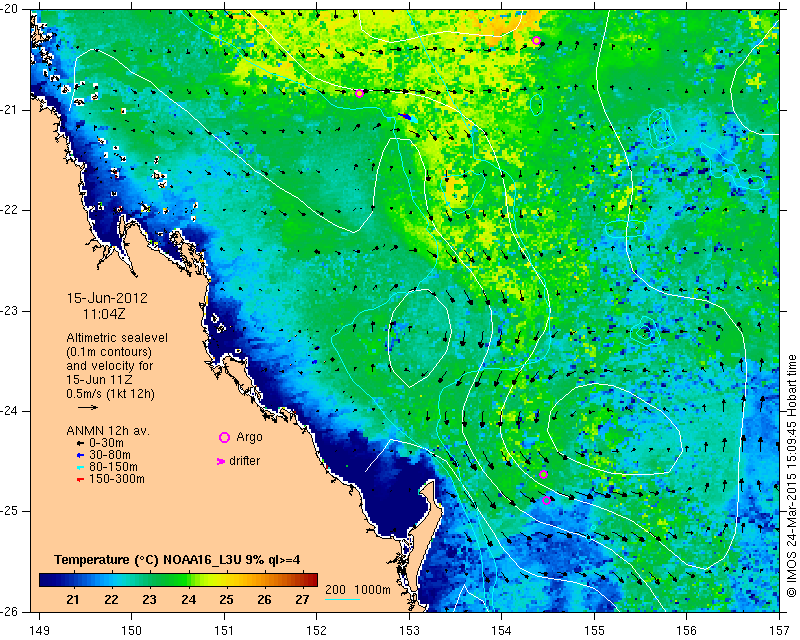800x640 pixels.
Task: Click the color bar tick label '24'
Action: (x=189, y=600)
